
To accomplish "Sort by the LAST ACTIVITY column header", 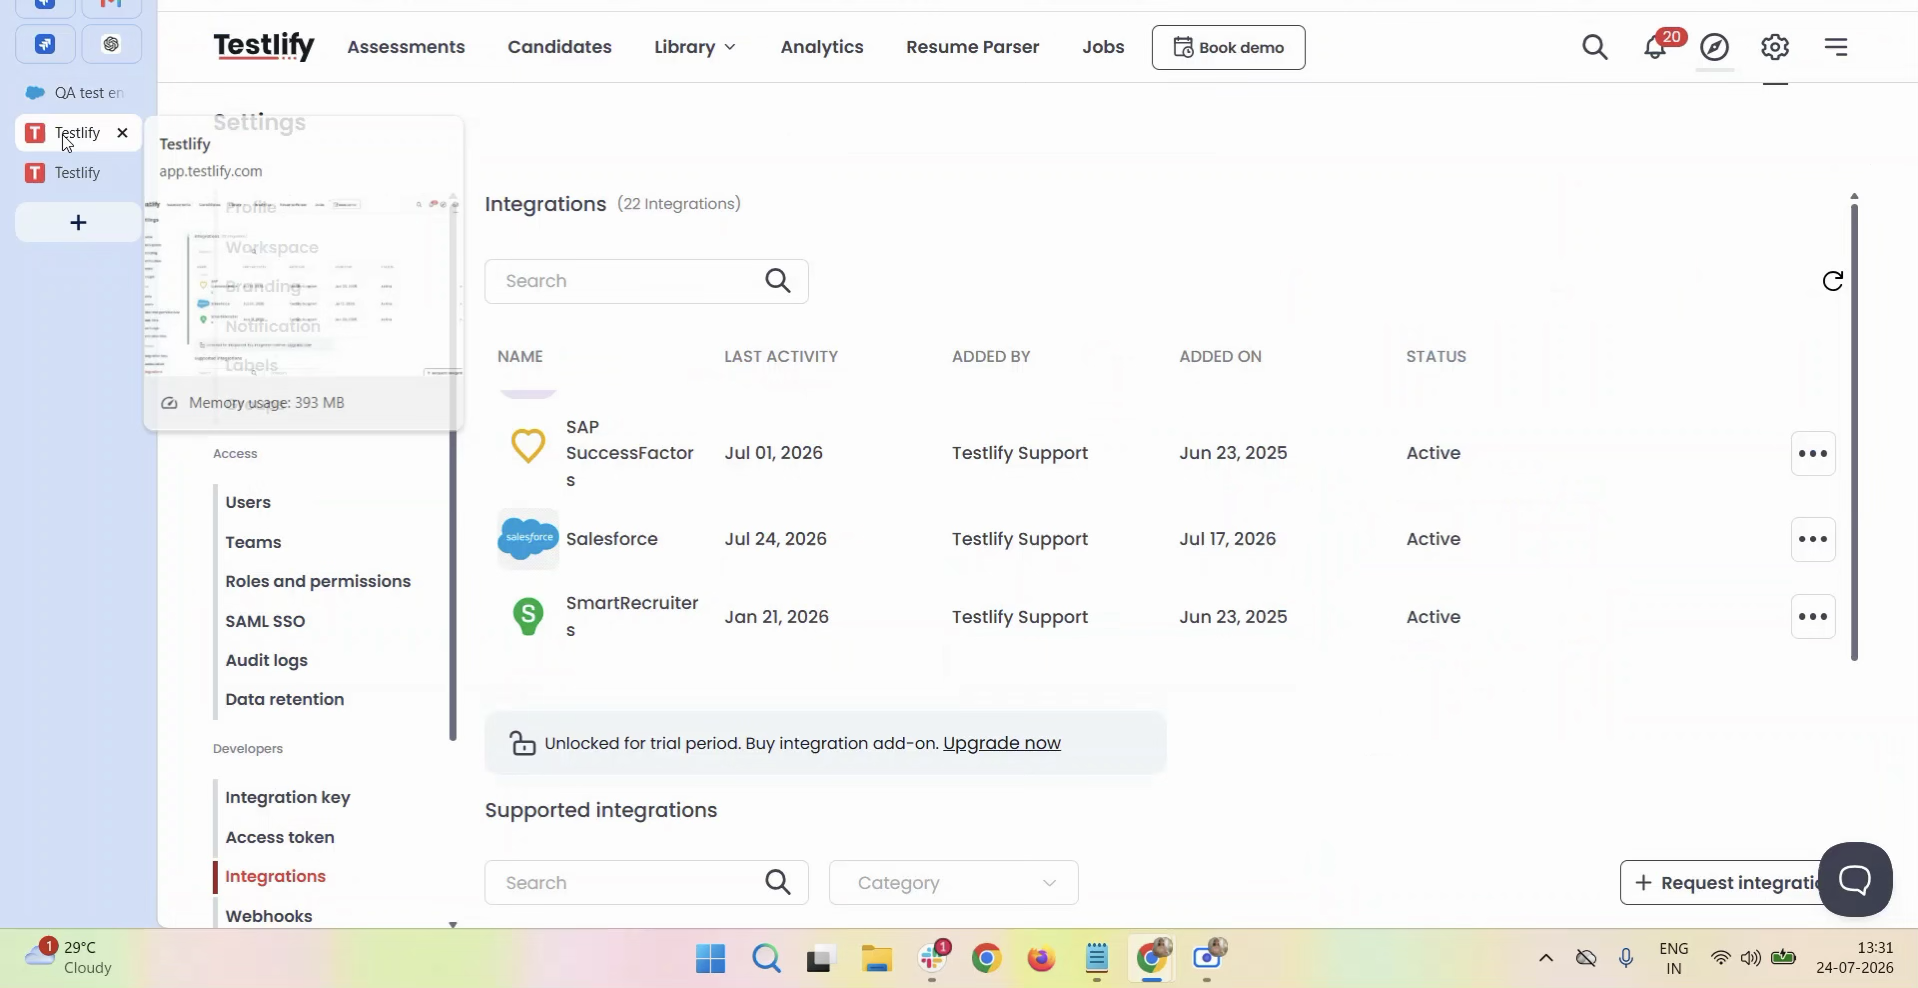I will 781,356.
